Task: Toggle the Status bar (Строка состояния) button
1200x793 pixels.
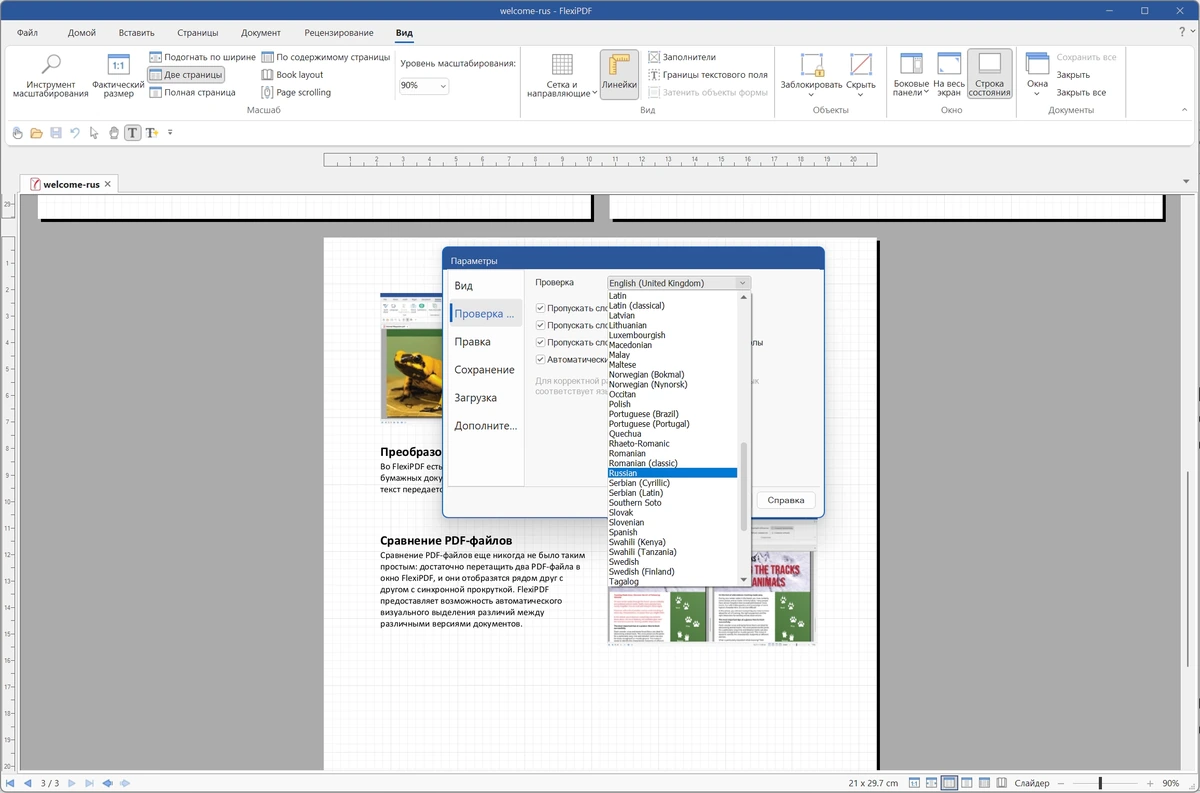Action: click(989, 76)
